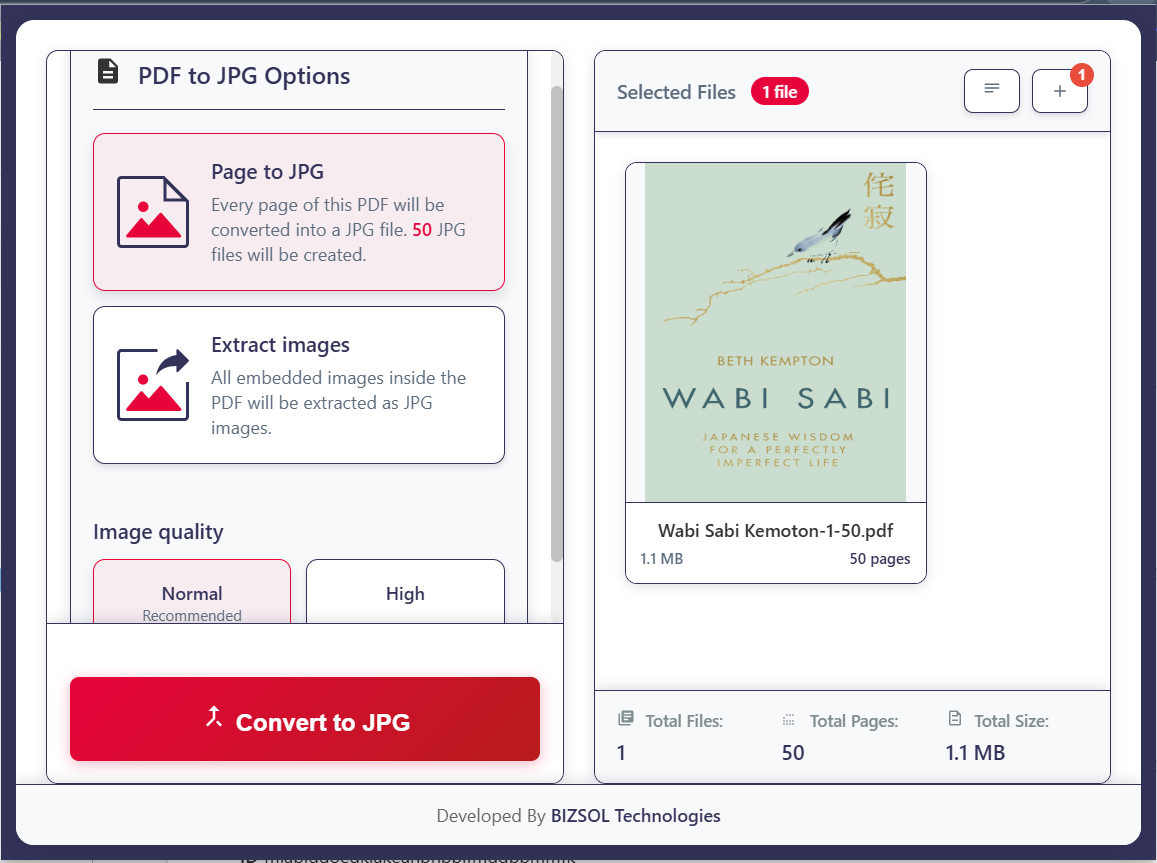
Task: Click the Page to JPG picture icon
Action: click(152, 211)
